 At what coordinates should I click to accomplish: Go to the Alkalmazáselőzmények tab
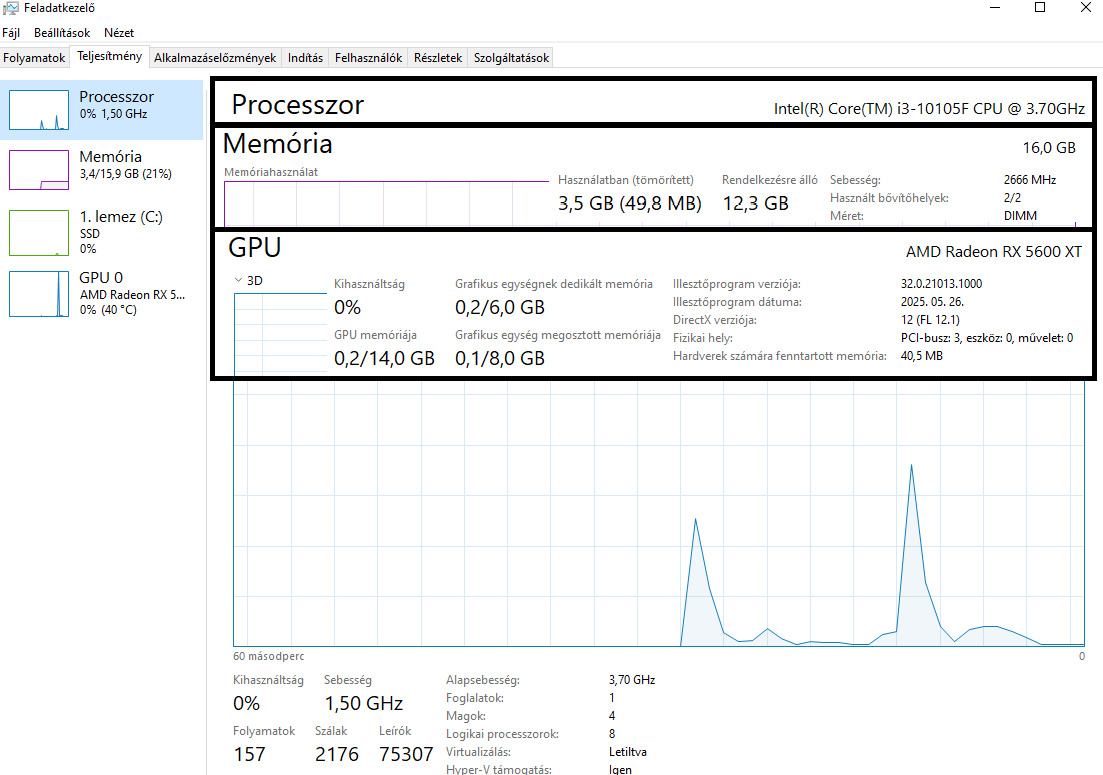[x=215, y=58]
